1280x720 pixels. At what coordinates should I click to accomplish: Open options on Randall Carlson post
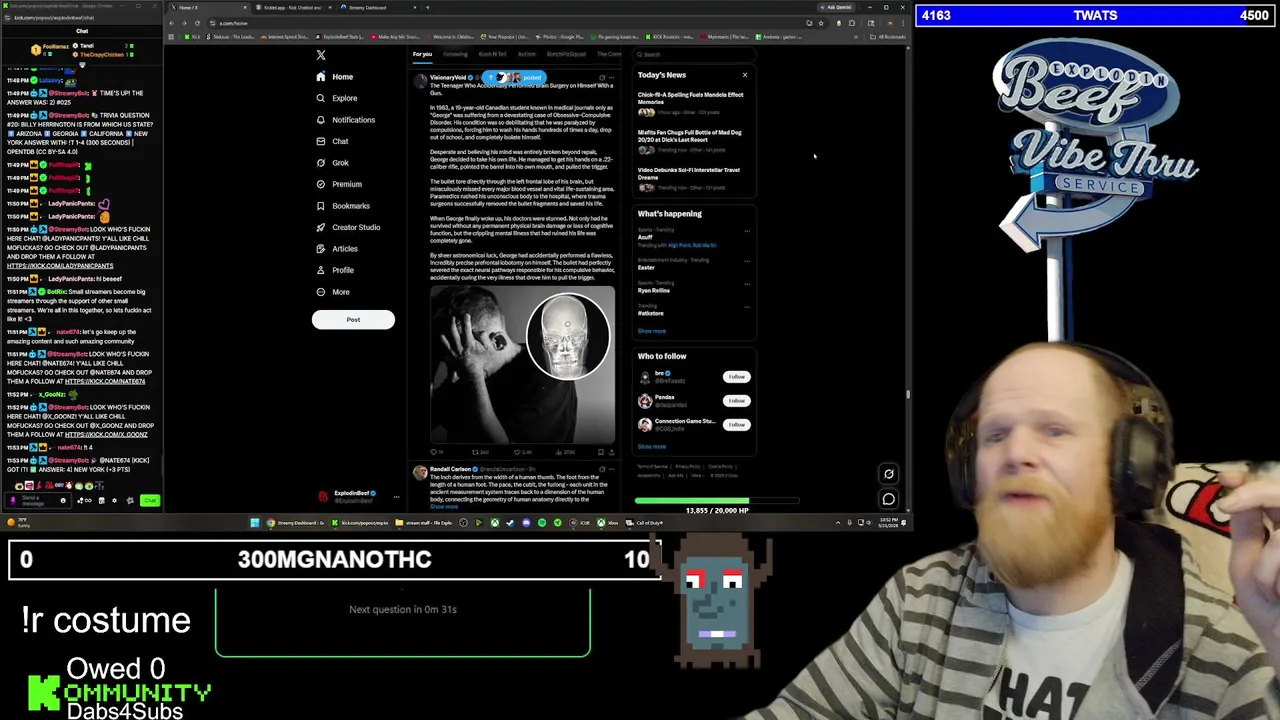612,469
